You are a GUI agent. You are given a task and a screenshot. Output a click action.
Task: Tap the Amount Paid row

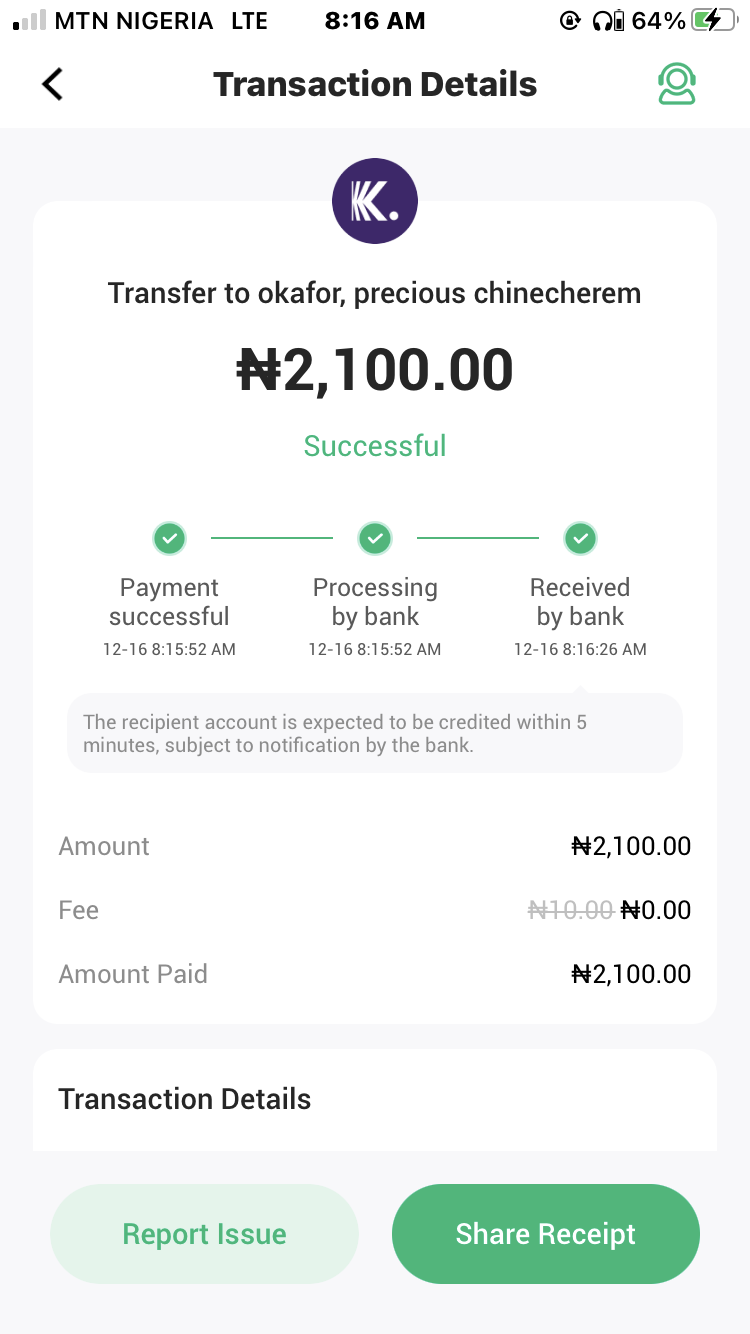click(375, 974)
